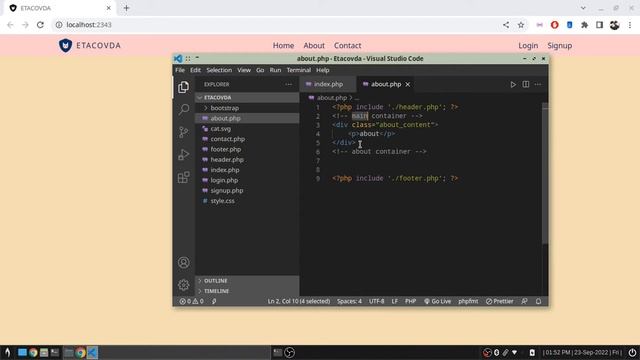This screenshot has height=360, width=640.
Task: Open header.php in the explorer
Action: tap(247, 160)
